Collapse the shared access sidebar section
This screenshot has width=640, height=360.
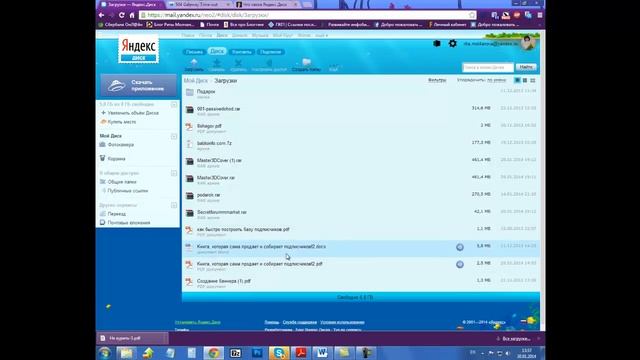[x=174, y=173]
